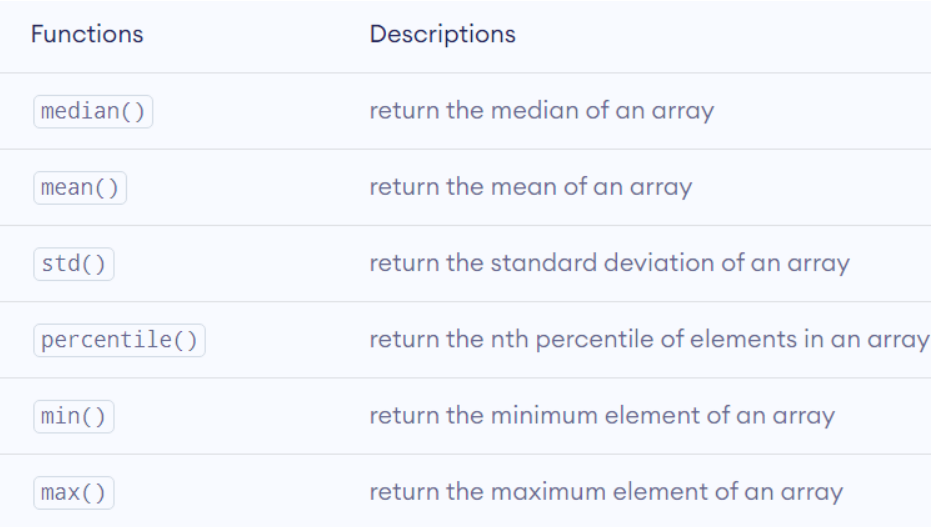The image size is (931, 527).
Task: Click the description 'return the mean of an array'
Action: click(x=531, y=188)
